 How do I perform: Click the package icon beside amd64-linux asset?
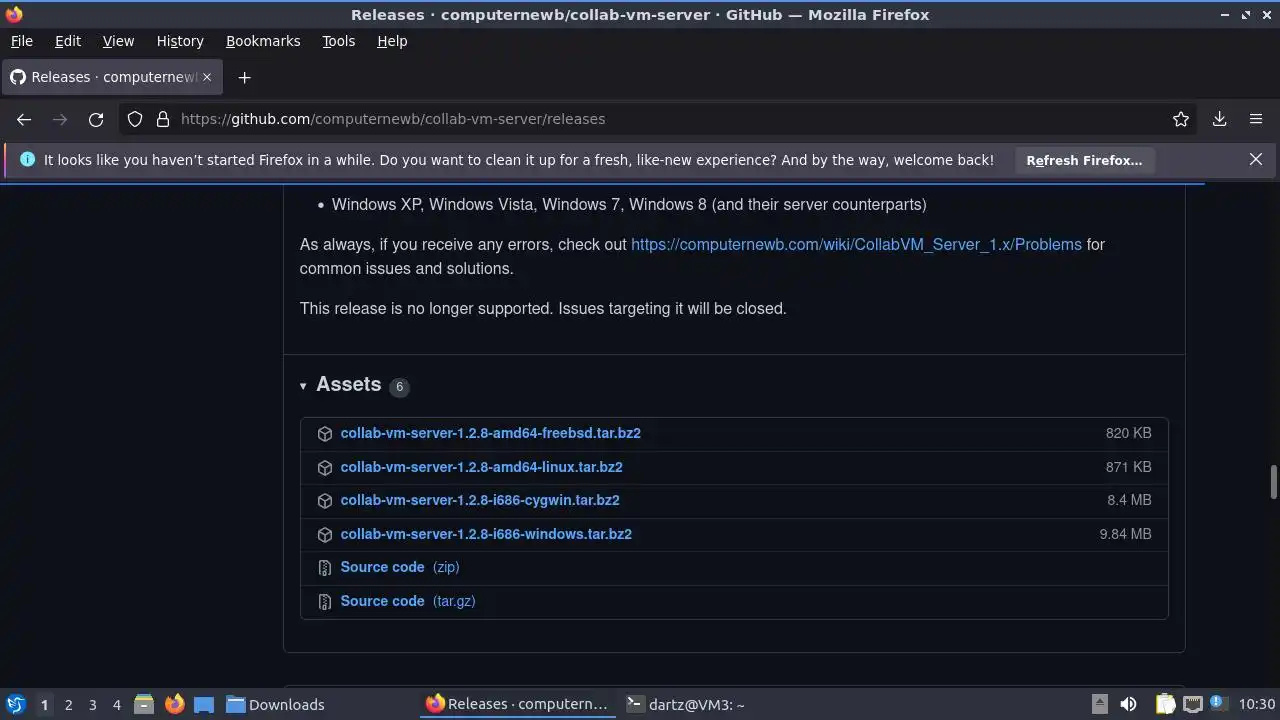coord(325,467)
